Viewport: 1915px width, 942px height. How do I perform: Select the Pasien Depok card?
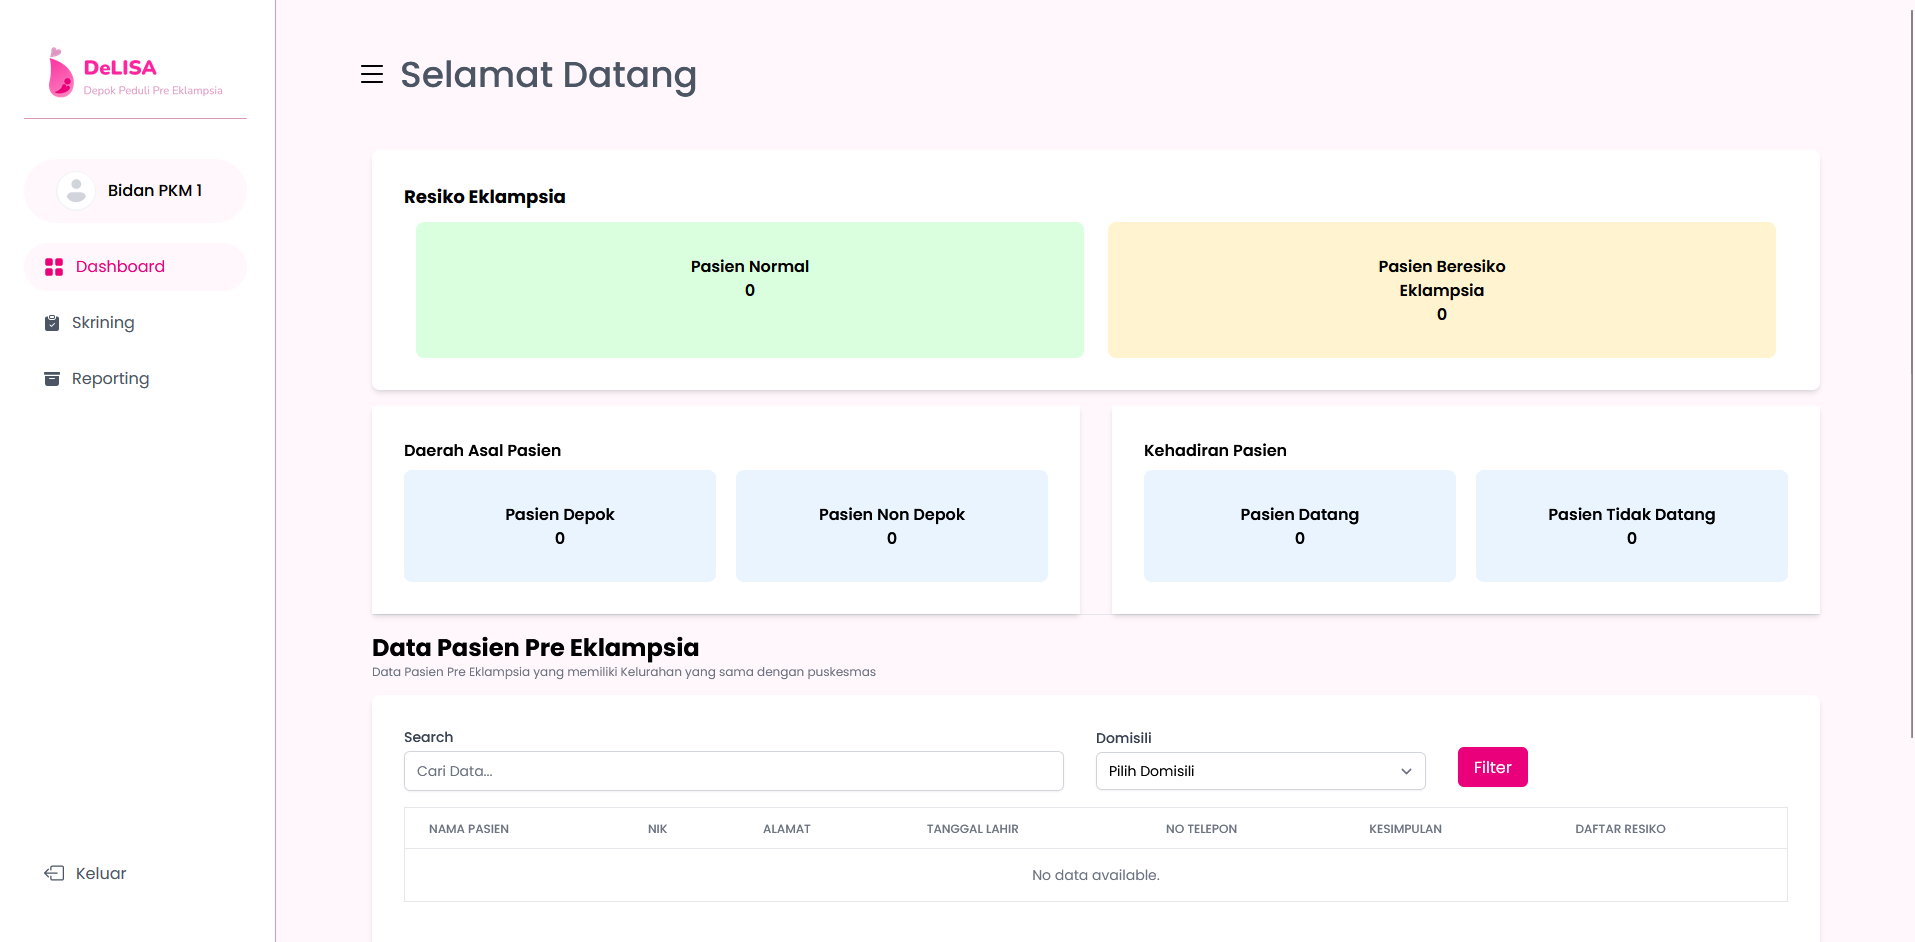pyautogui.click(x=560, y=526)
